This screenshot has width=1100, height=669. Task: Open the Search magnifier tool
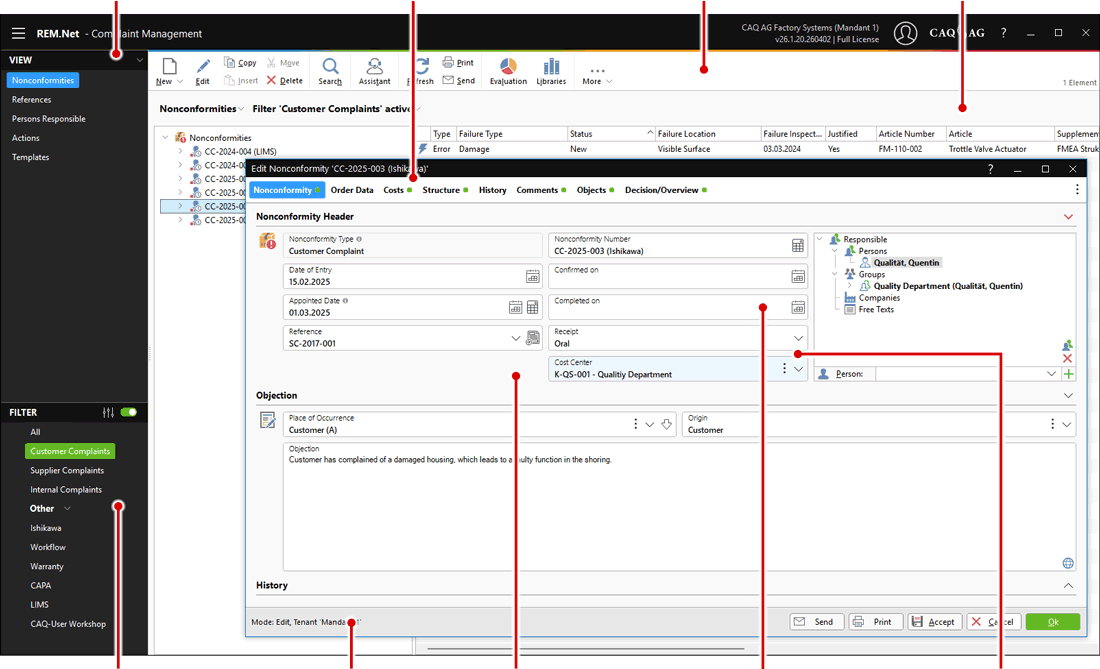click(330, 72)
